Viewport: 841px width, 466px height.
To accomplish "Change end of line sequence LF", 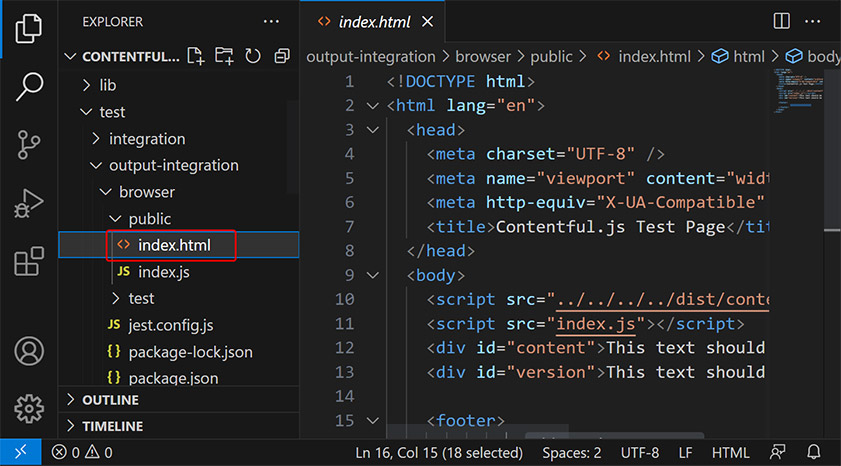I will click(x=685, y=453).
